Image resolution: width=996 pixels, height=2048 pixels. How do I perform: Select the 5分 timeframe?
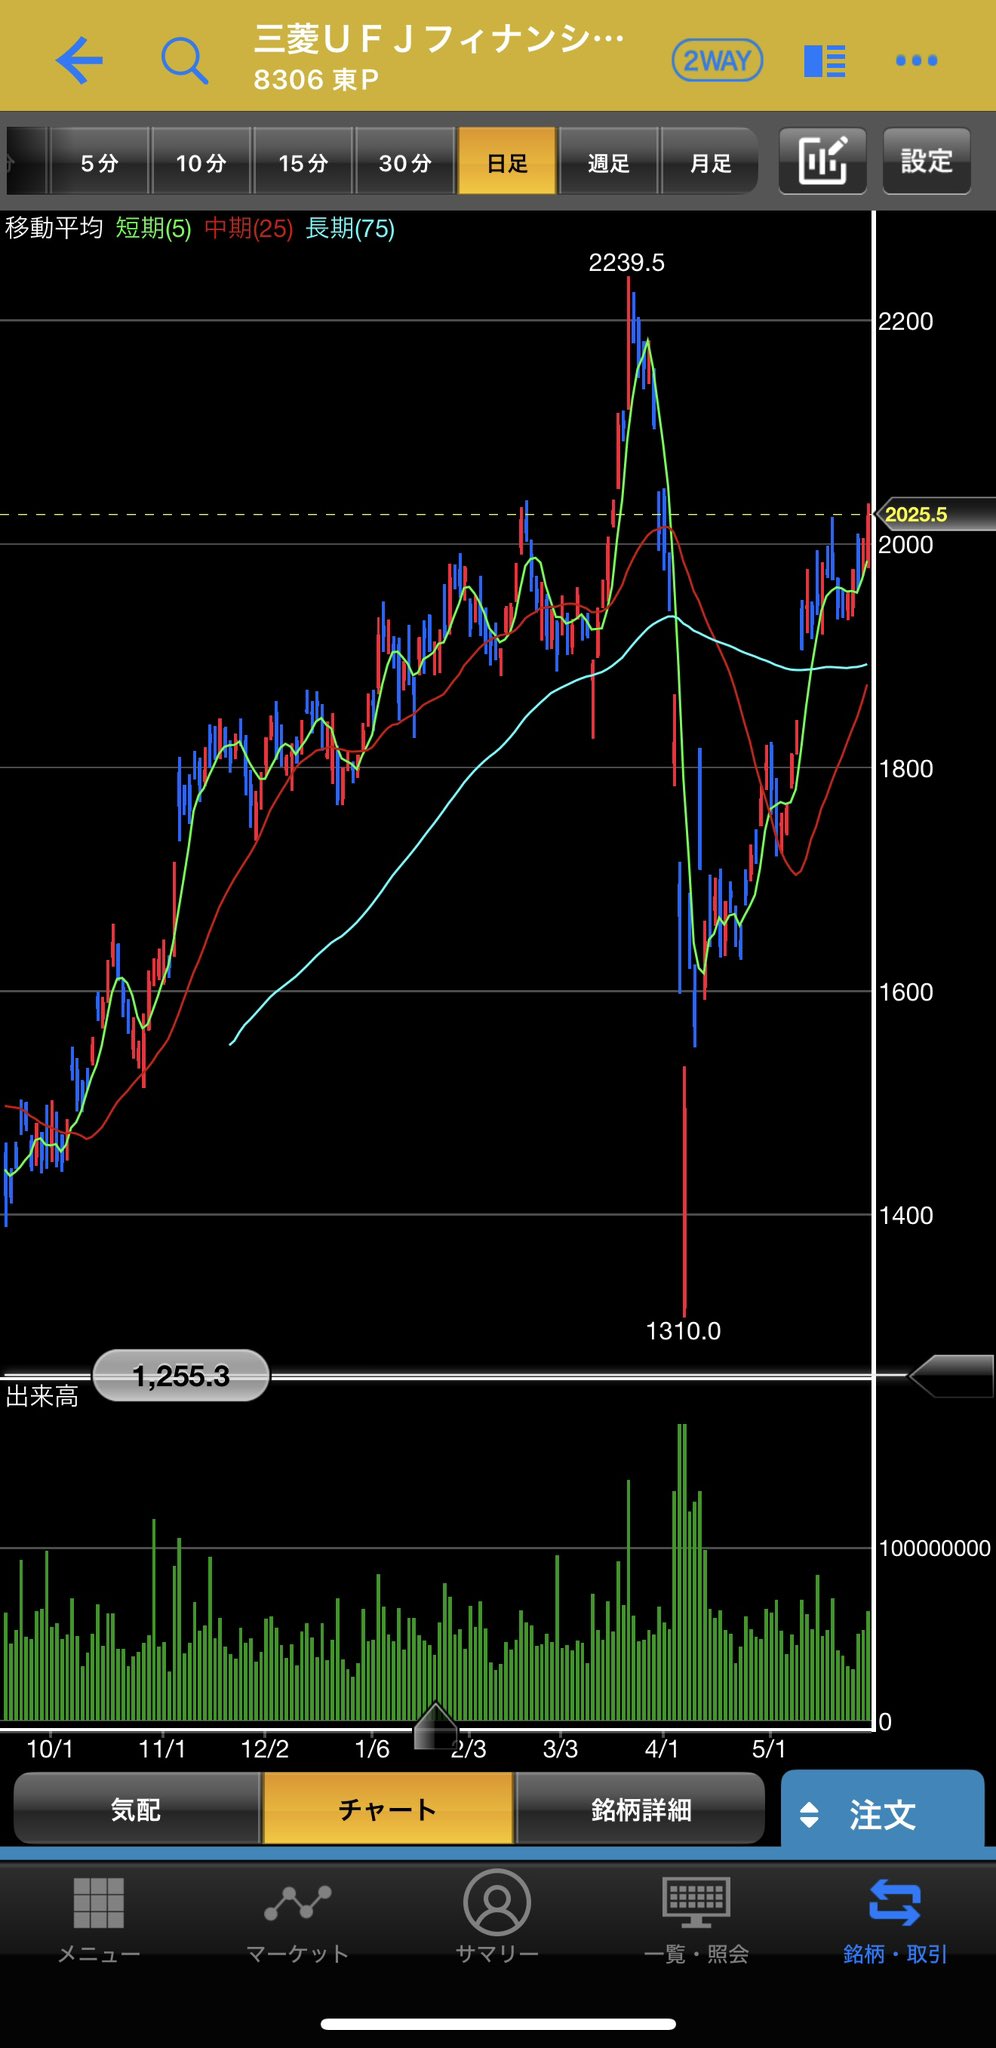(x=99, y=162)
